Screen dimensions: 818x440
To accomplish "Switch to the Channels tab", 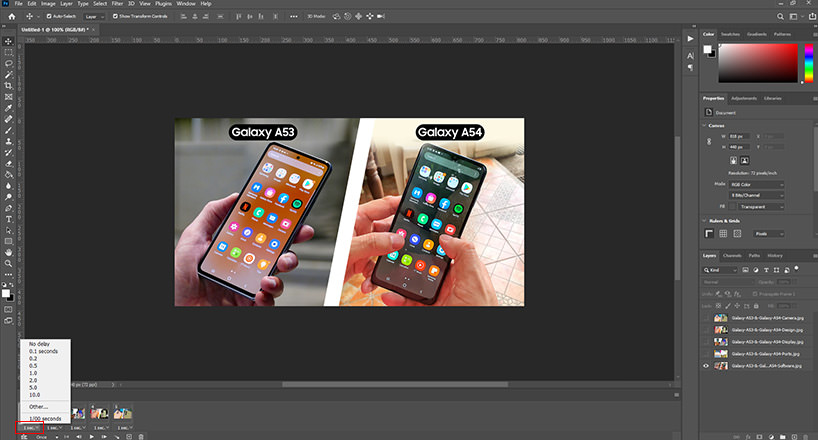I will (732, 256).
